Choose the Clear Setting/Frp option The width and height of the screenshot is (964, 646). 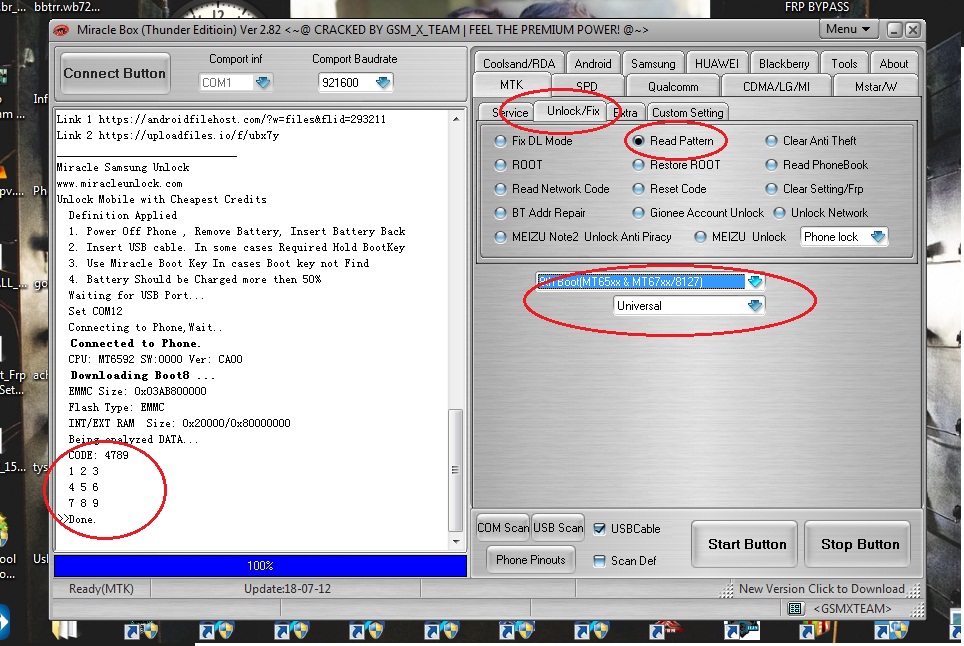click(x=771, y=189)
